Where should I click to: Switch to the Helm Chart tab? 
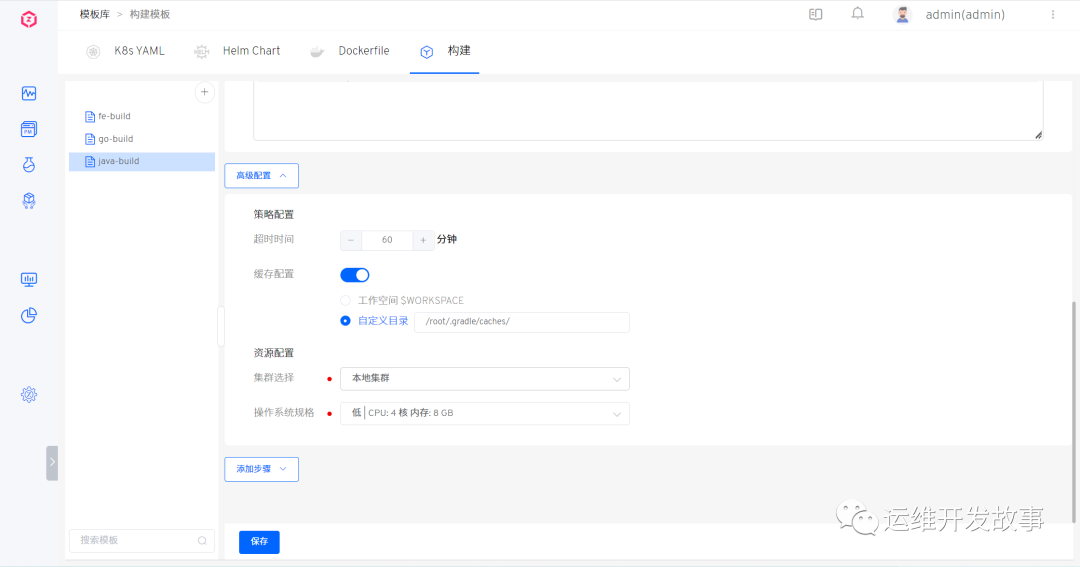tap(237, 51)
